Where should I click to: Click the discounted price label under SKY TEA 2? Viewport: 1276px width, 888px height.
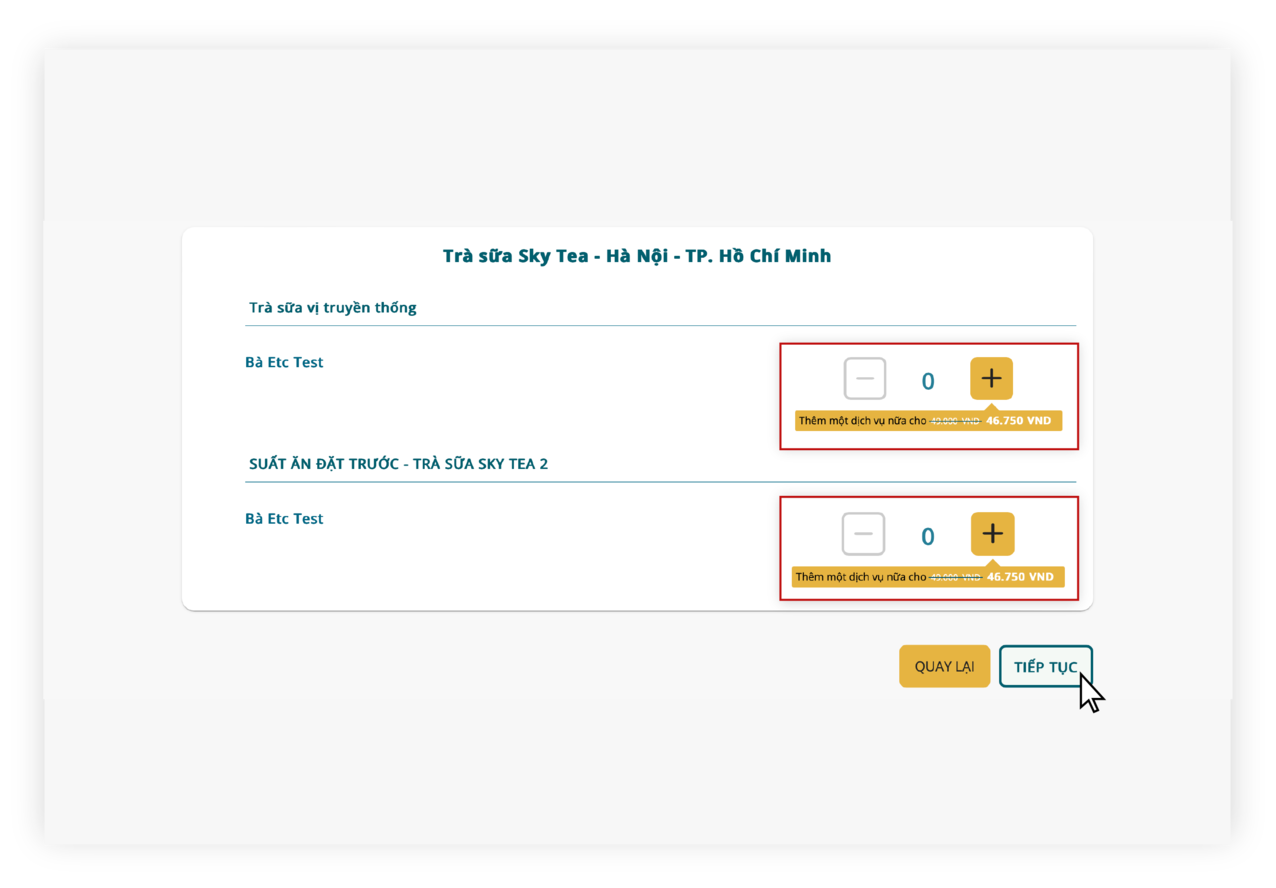point(1020,576)
